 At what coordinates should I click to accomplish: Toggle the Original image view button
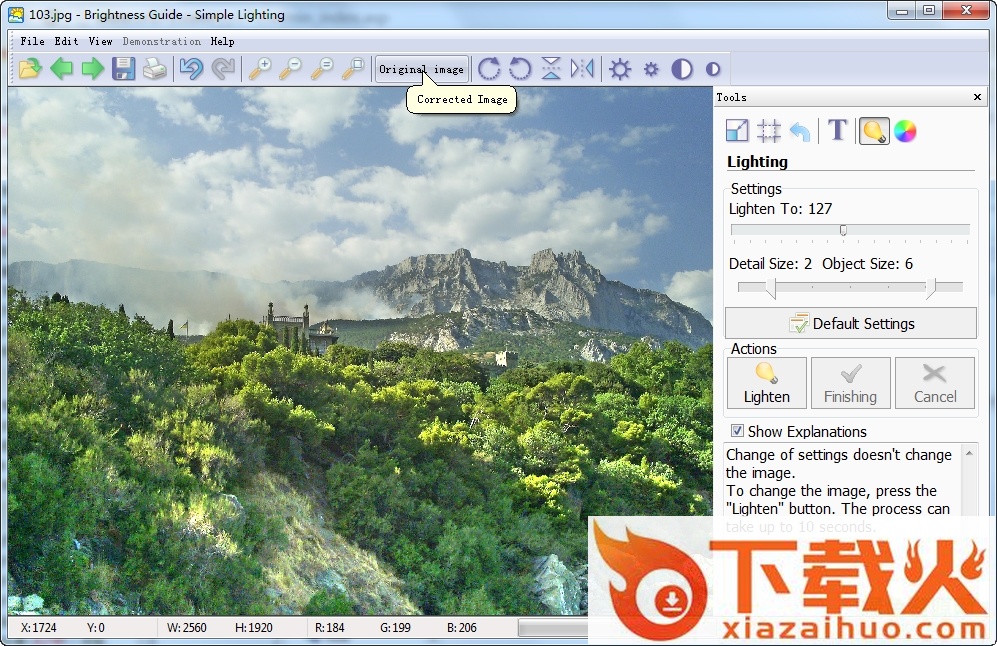coord(421,69)
